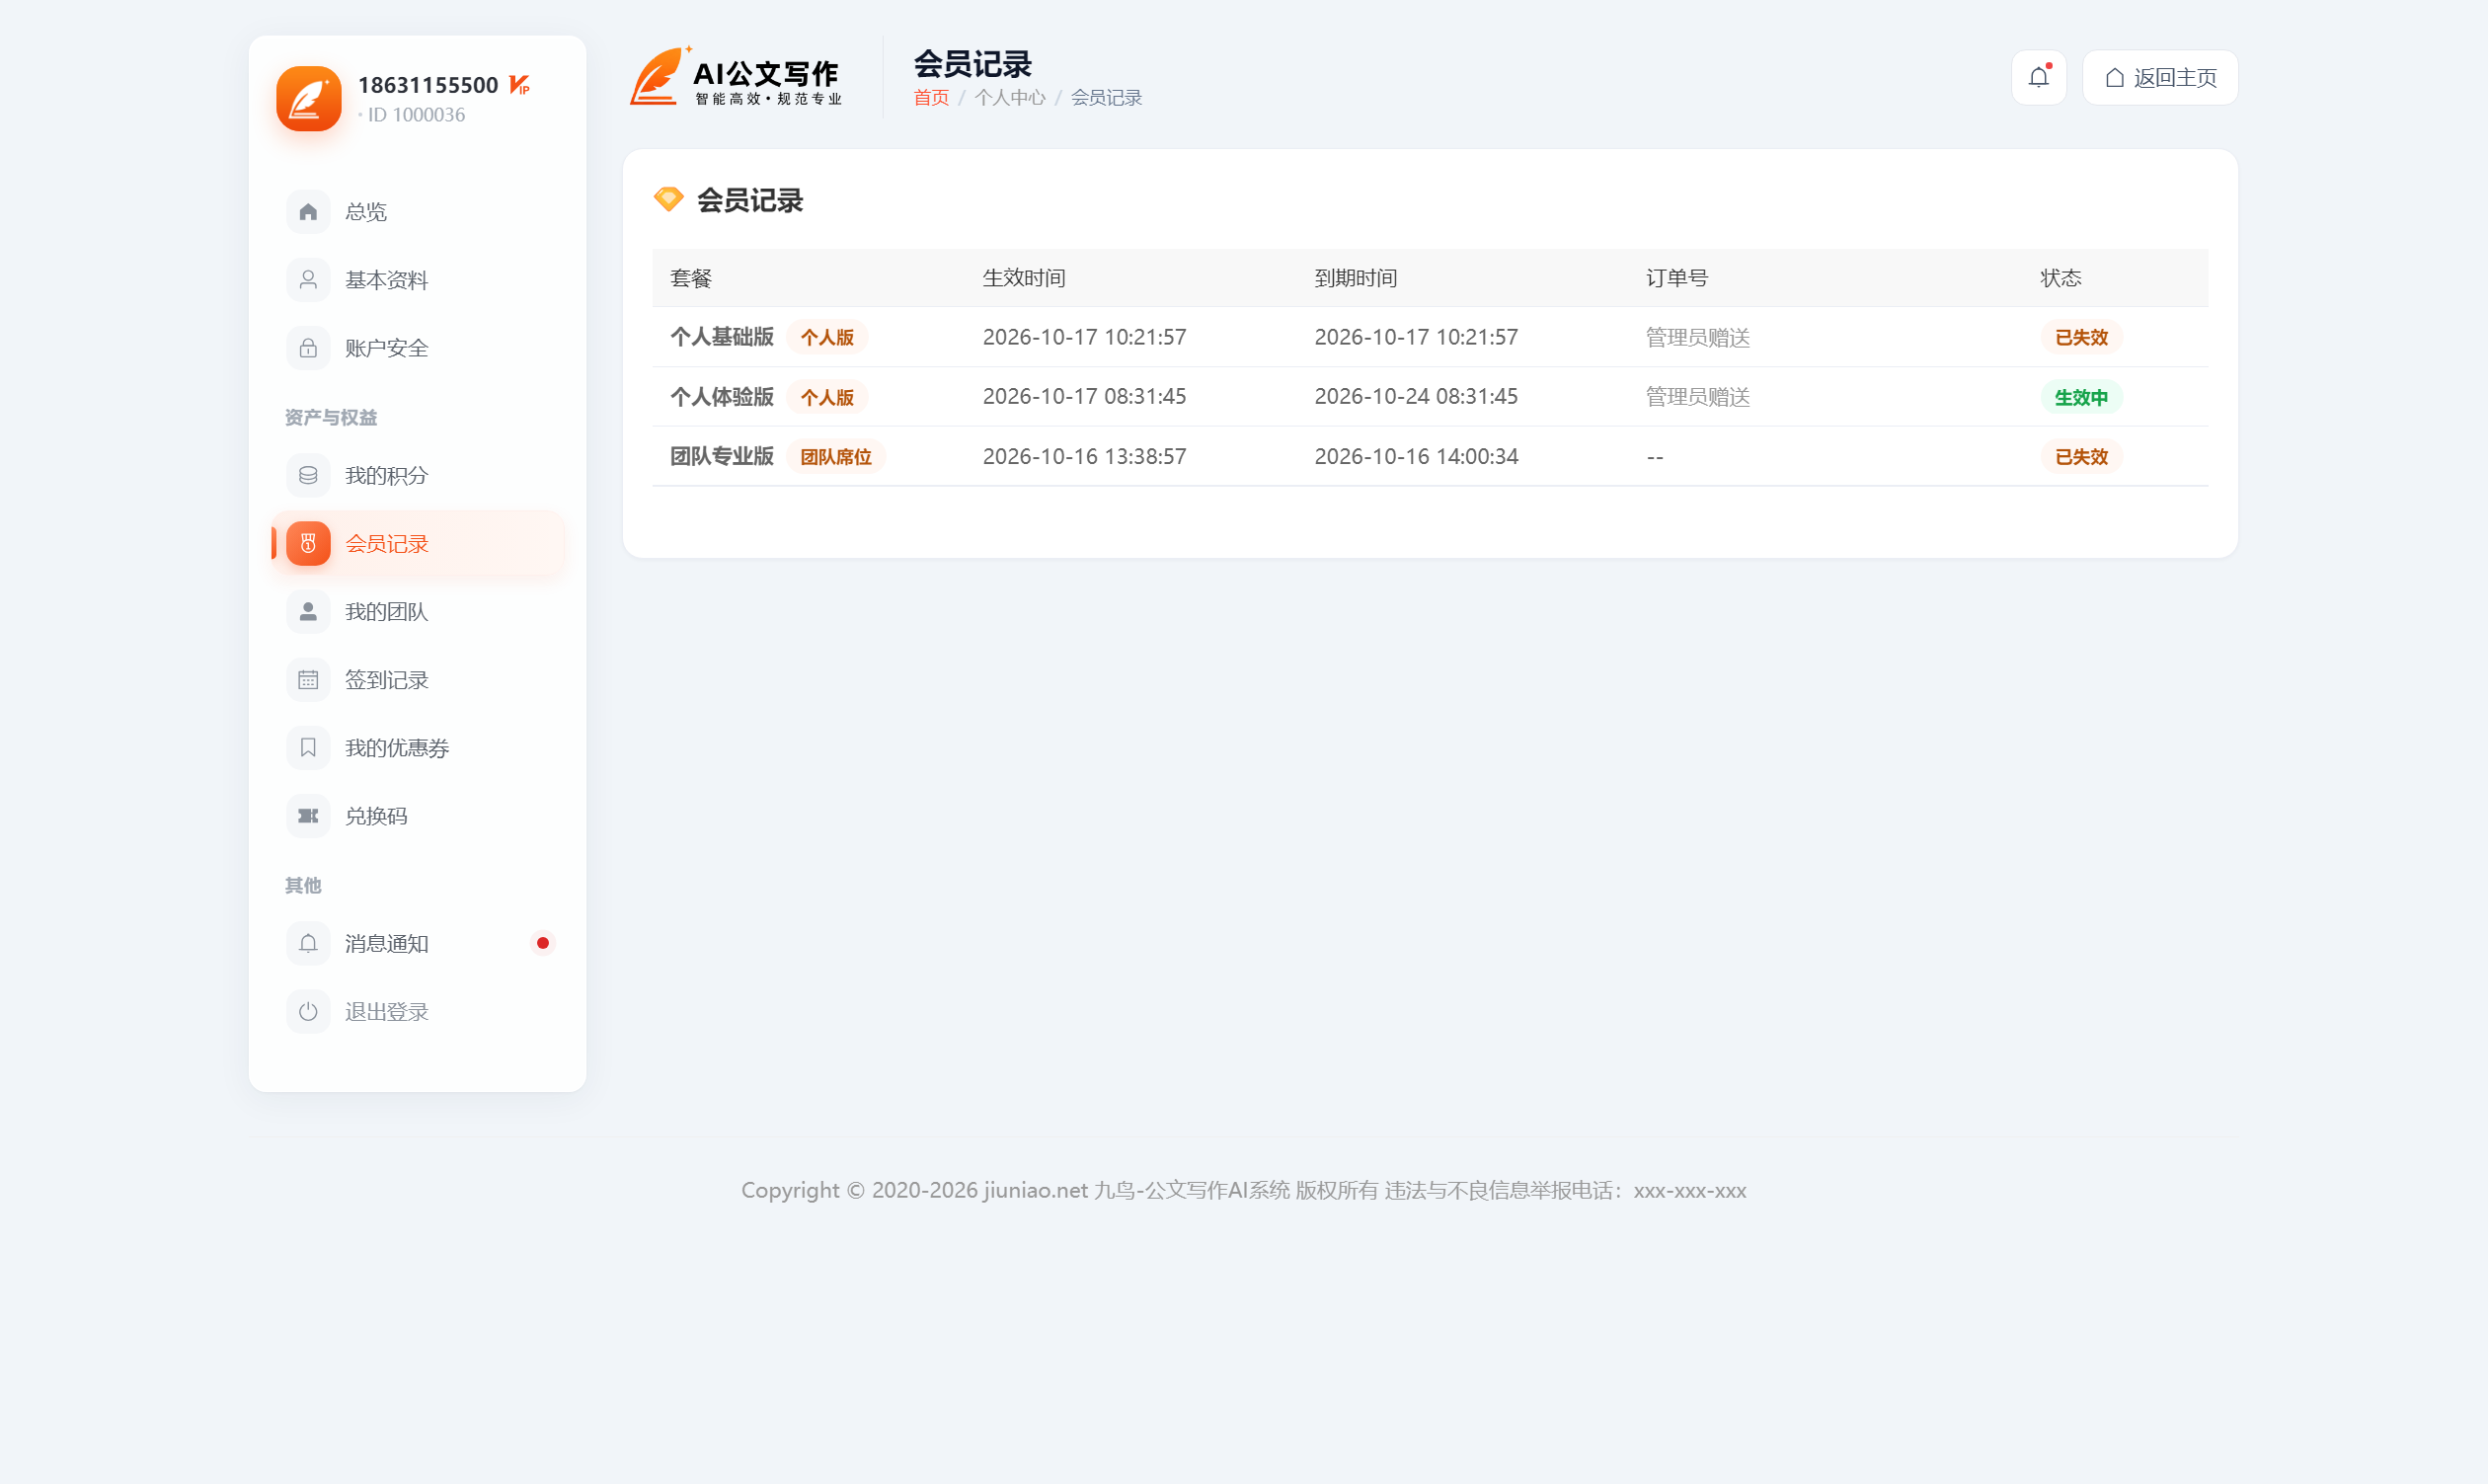
Task: Click 退出登录 to log out
Action: tap(417, 1011)
